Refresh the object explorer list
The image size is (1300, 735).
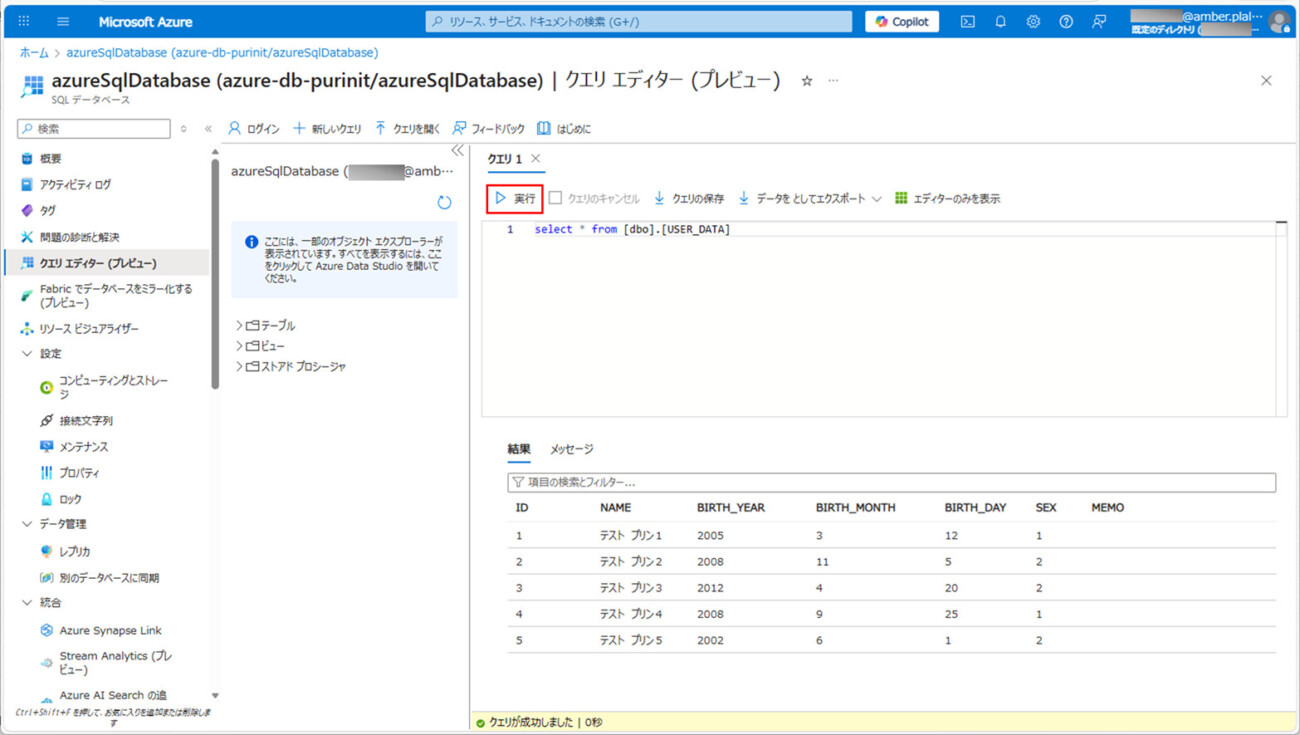(x=444, y=202)
